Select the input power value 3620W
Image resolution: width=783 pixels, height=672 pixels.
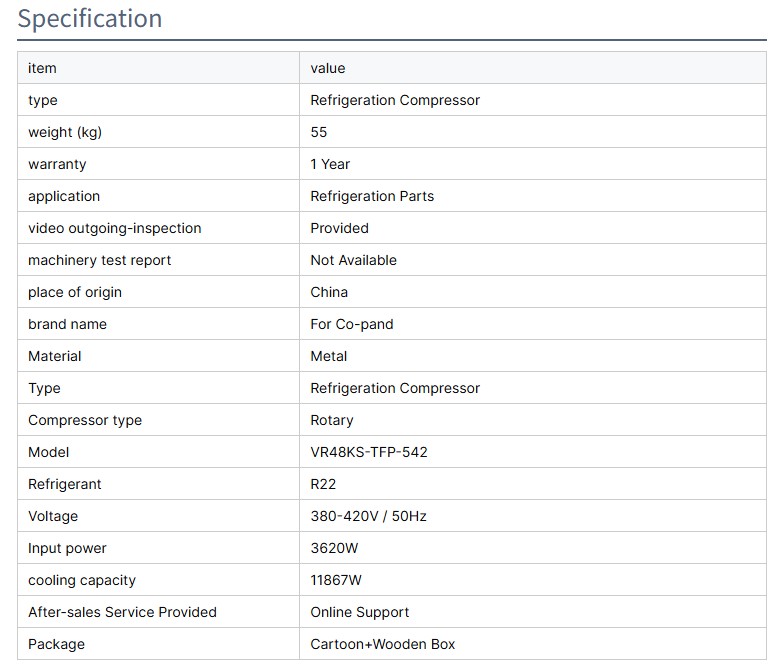click(334, 548)
